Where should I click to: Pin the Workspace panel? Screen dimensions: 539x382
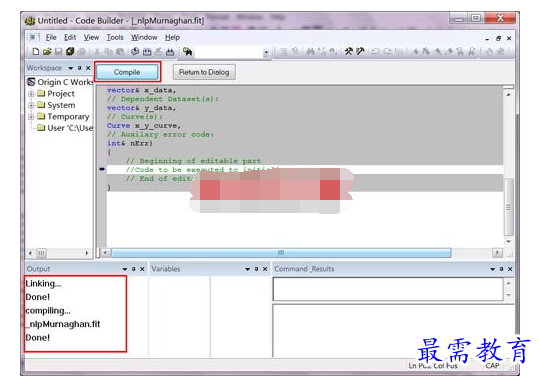[79, 68]
